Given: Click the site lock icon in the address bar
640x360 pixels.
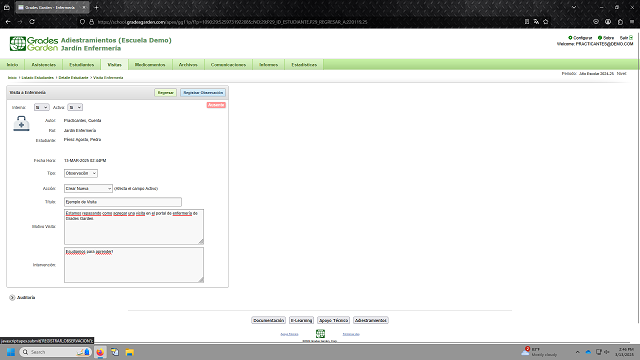Looking at the screenshot, I should point(91,22).
